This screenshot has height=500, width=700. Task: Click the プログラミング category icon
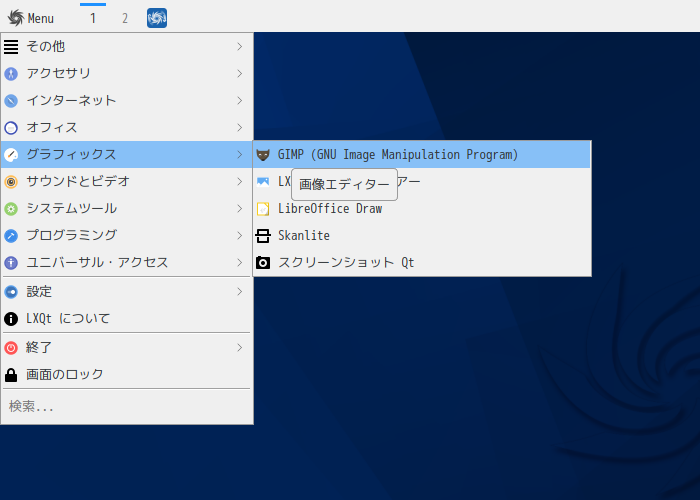pyautogui.click(x=11, y=236)
